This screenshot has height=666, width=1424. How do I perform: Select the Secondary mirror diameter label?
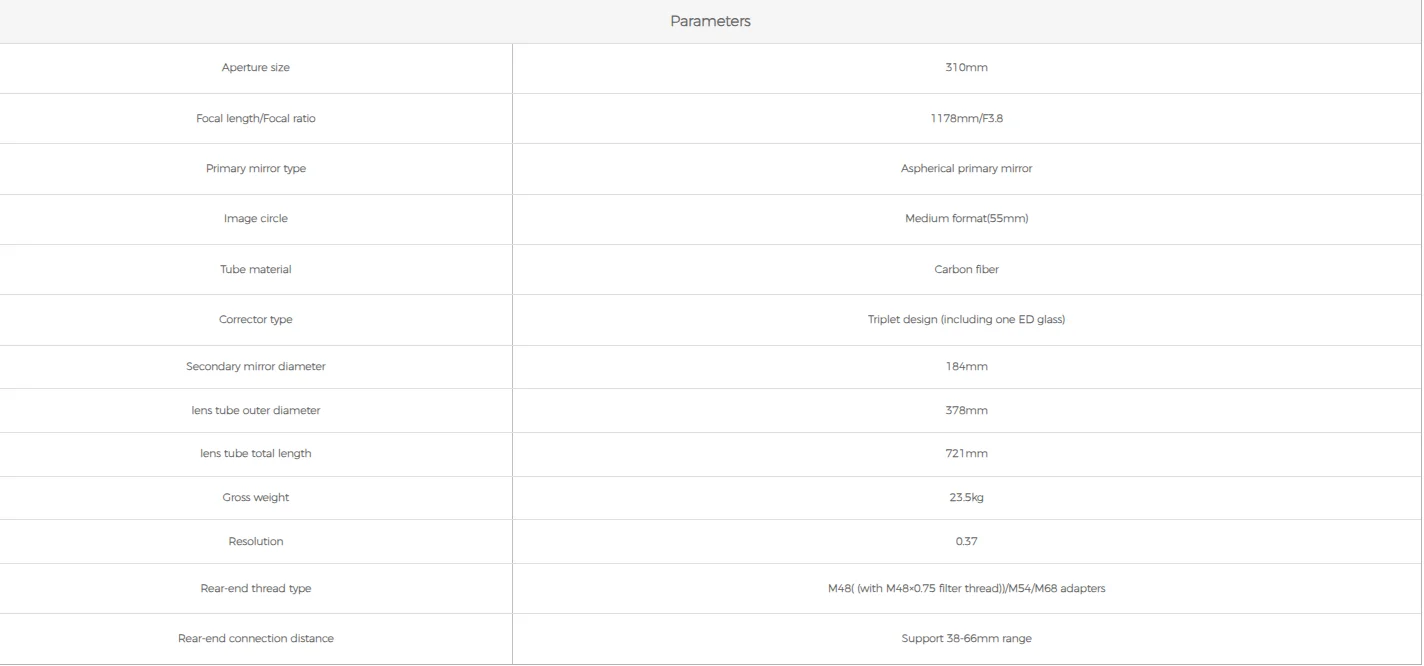point(256,367)
